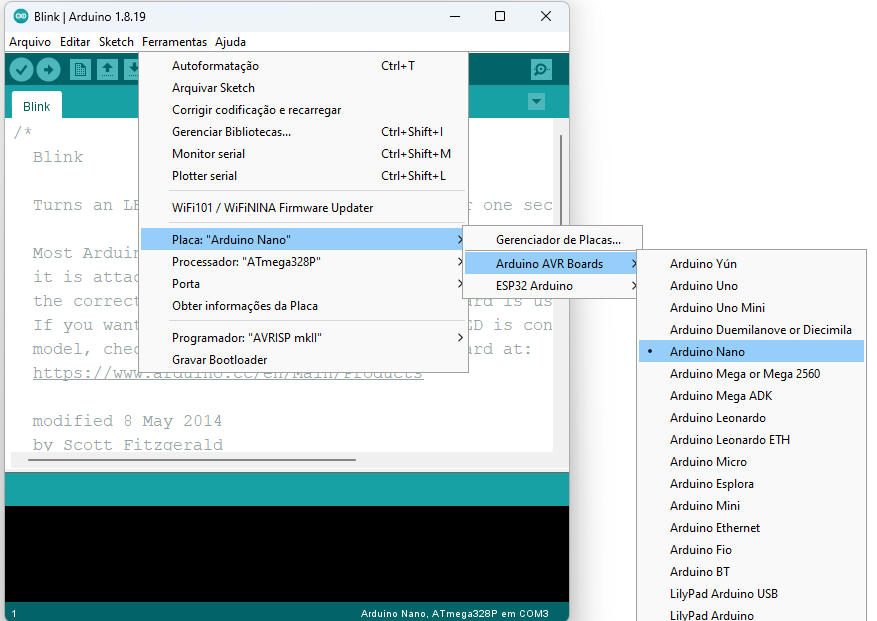Select the Blink sketch tab
The width and height of the screenshot is (877, 621).
(x=36, y=106)
